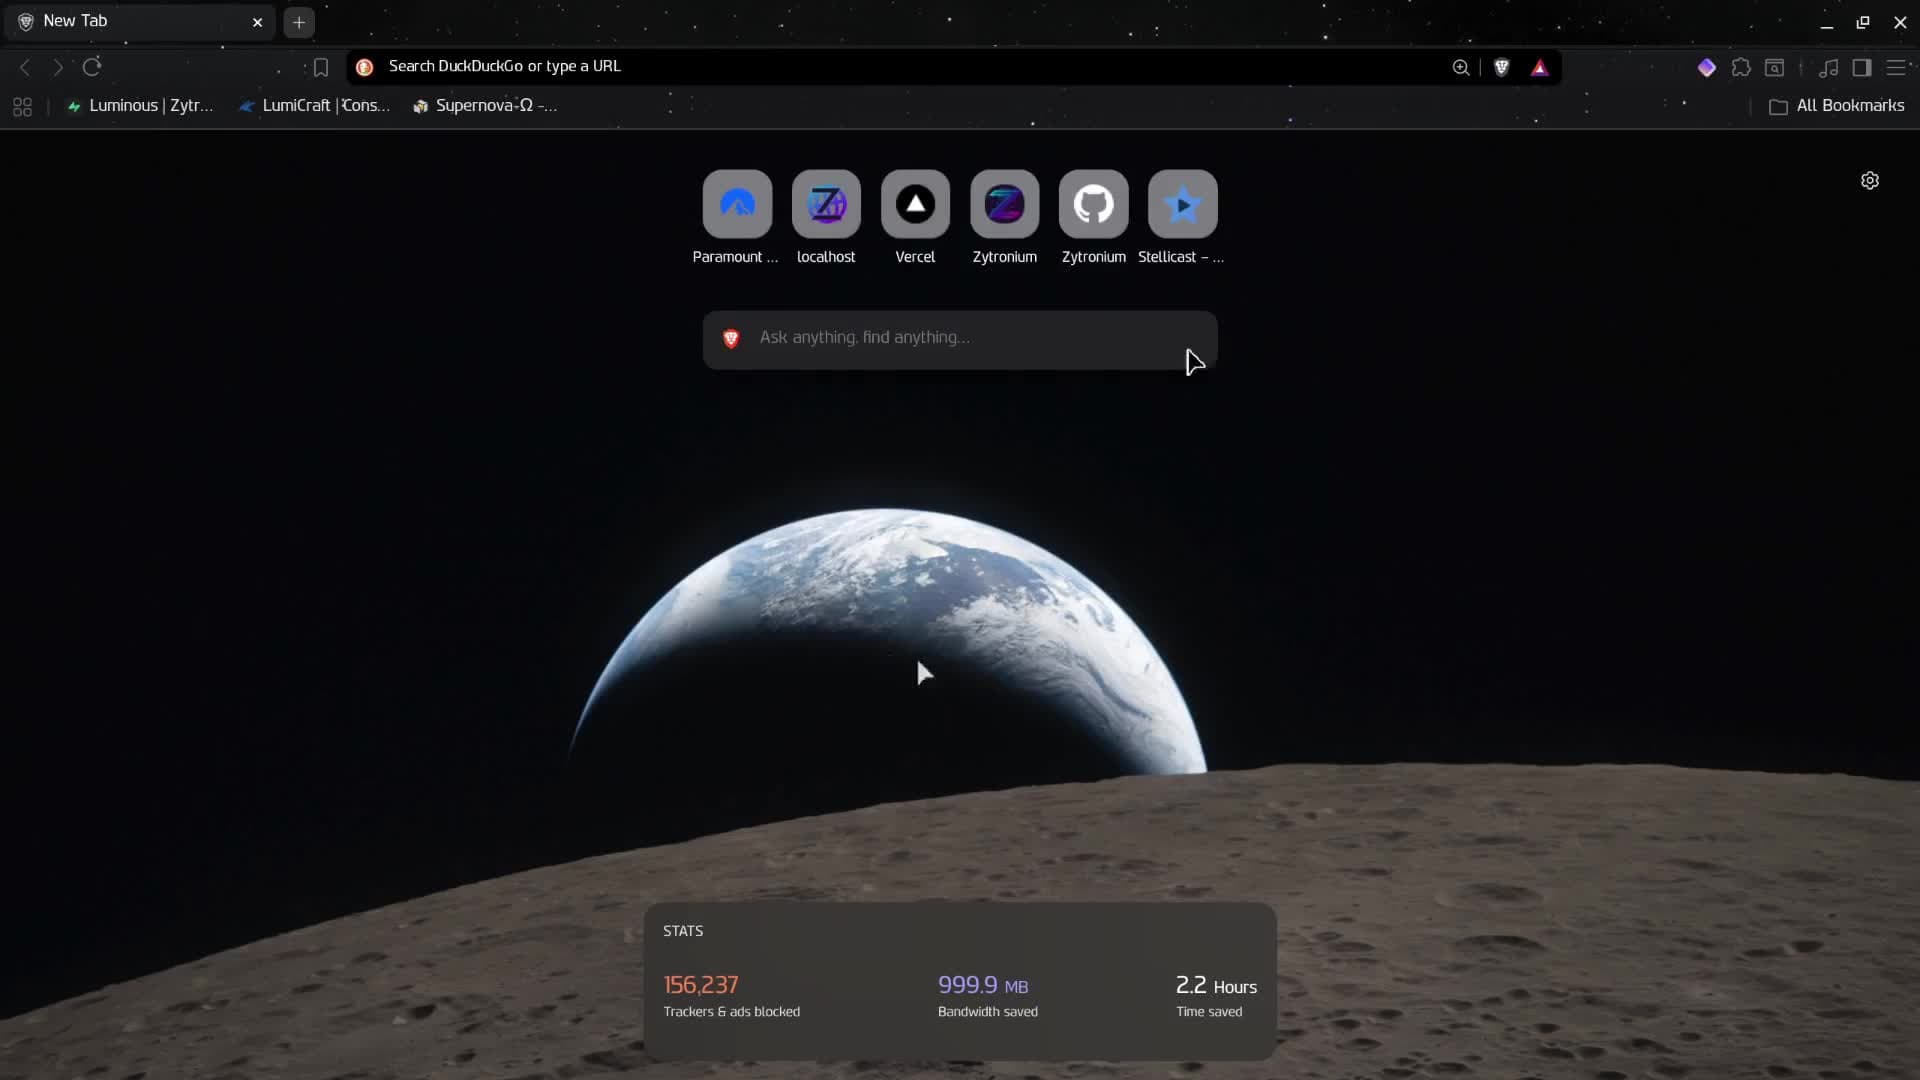This screenshot has height=1080, width=1920.
Task: Open the Extensions puzzle-piece menu
Action: point(1741,67)
